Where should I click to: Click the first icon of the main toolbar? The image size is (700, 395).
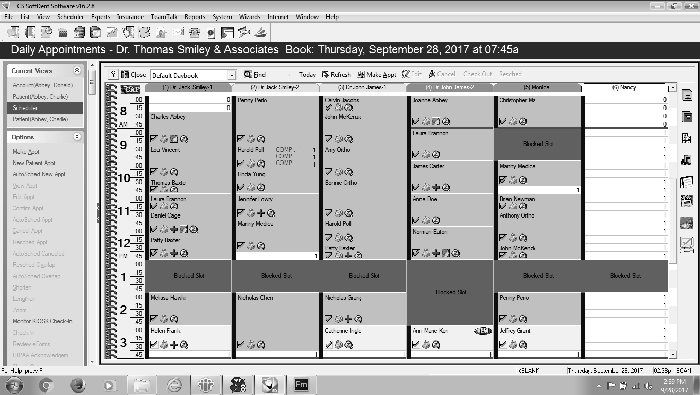point(13,32)
